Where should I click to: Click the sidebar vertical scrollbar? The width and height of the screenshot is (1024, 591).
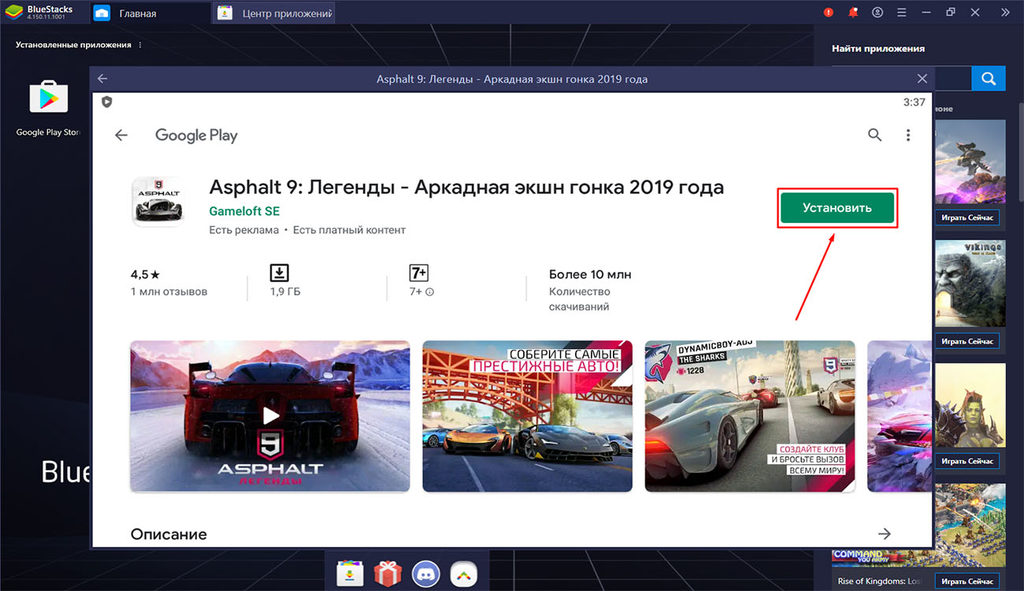[1020, 152]
